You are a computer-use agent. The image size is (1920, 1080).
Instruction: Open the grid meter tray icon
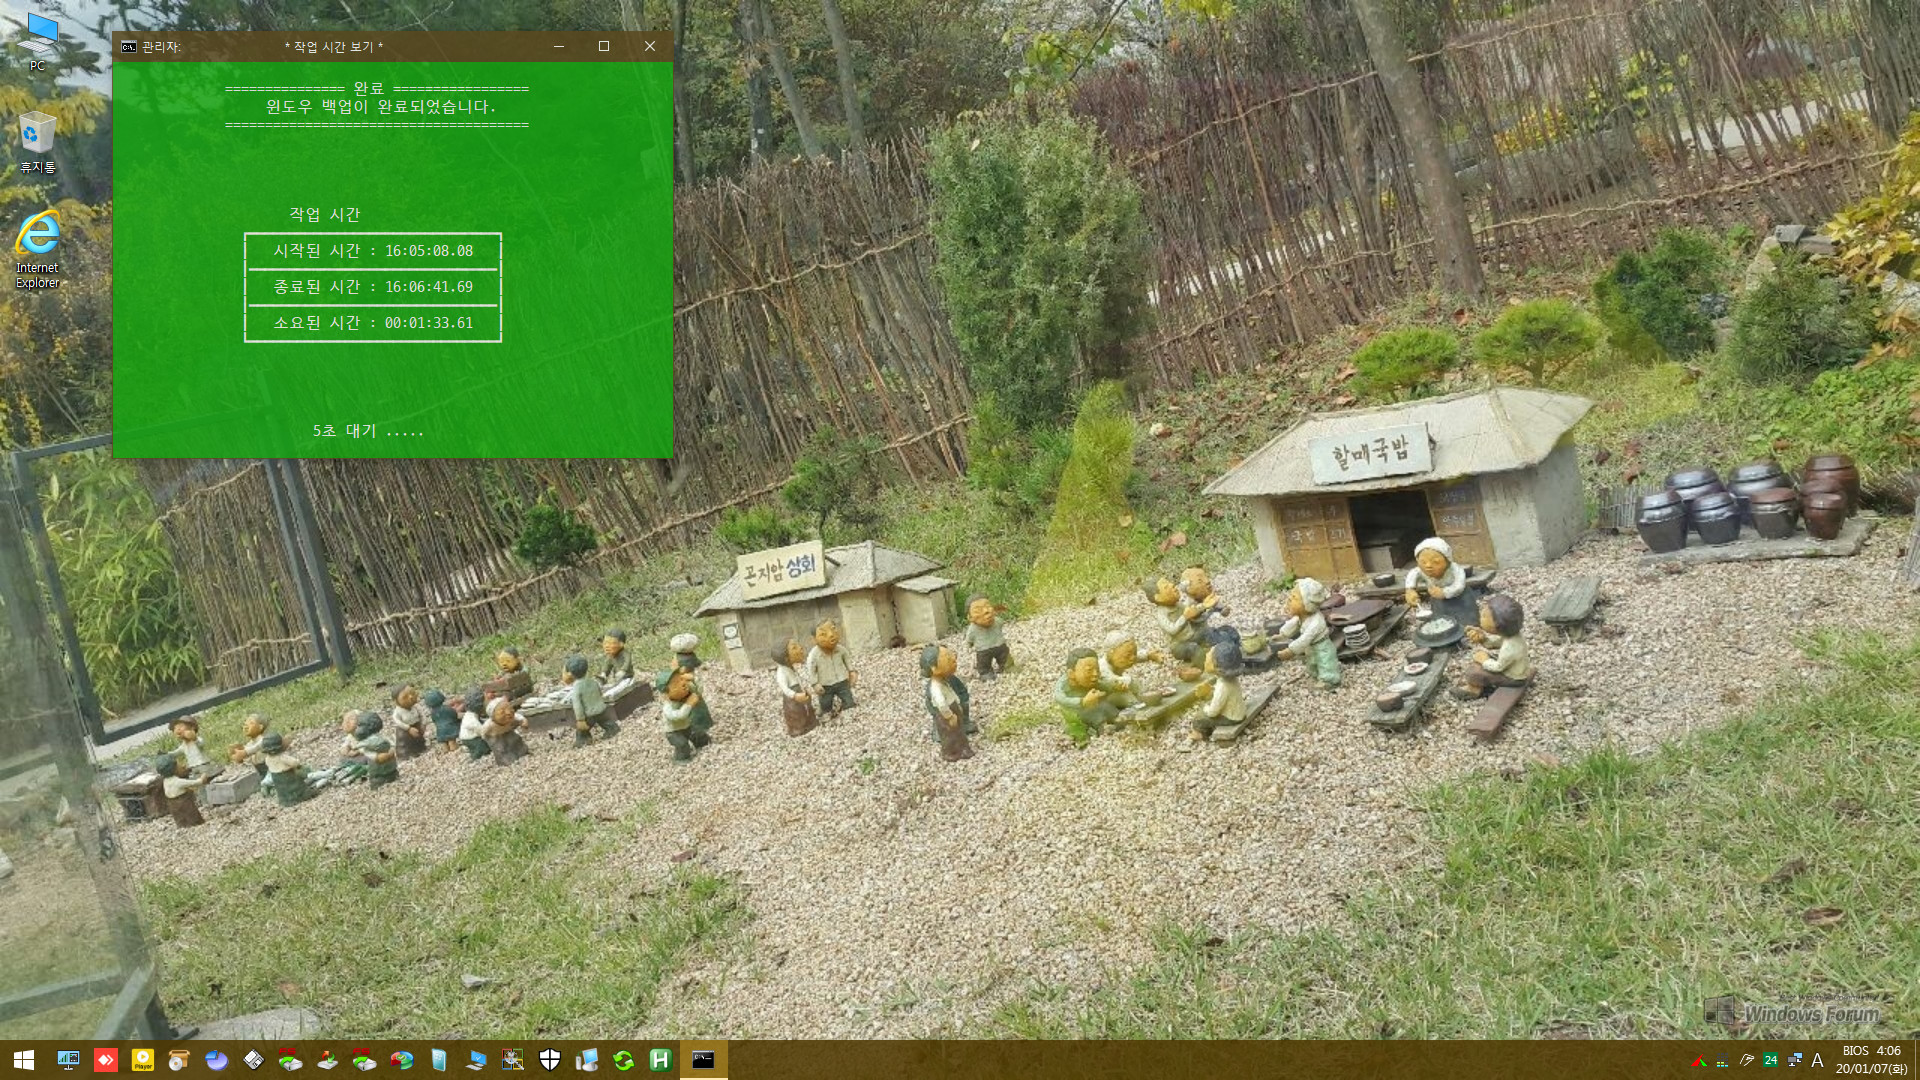(1722, 1061)
